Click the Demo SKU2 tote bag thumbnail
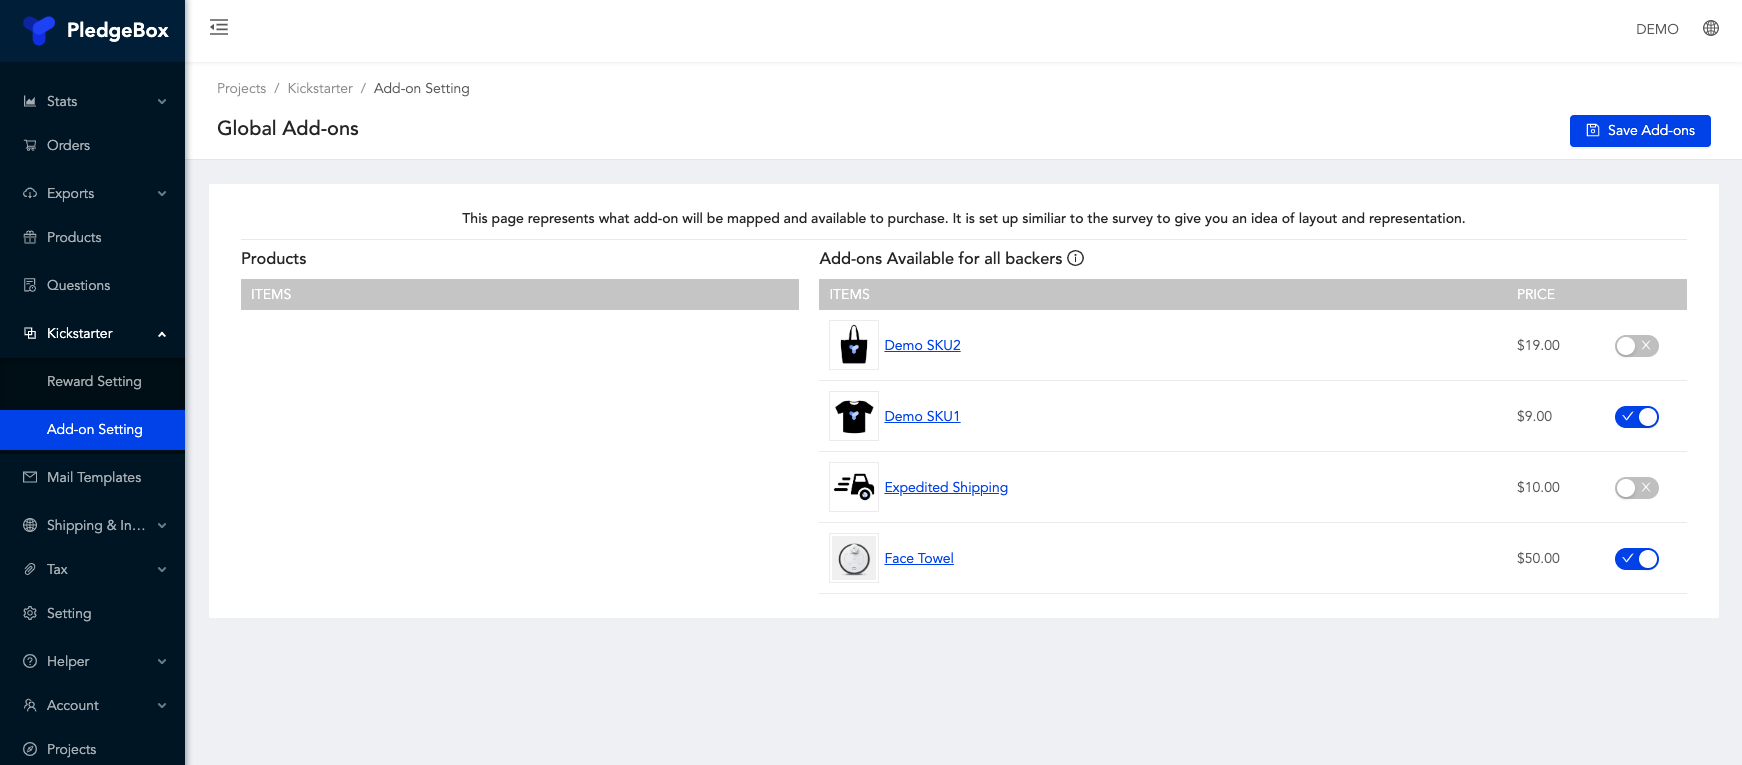This screenshot has height=765, width=1742. [x=854, y=345]
